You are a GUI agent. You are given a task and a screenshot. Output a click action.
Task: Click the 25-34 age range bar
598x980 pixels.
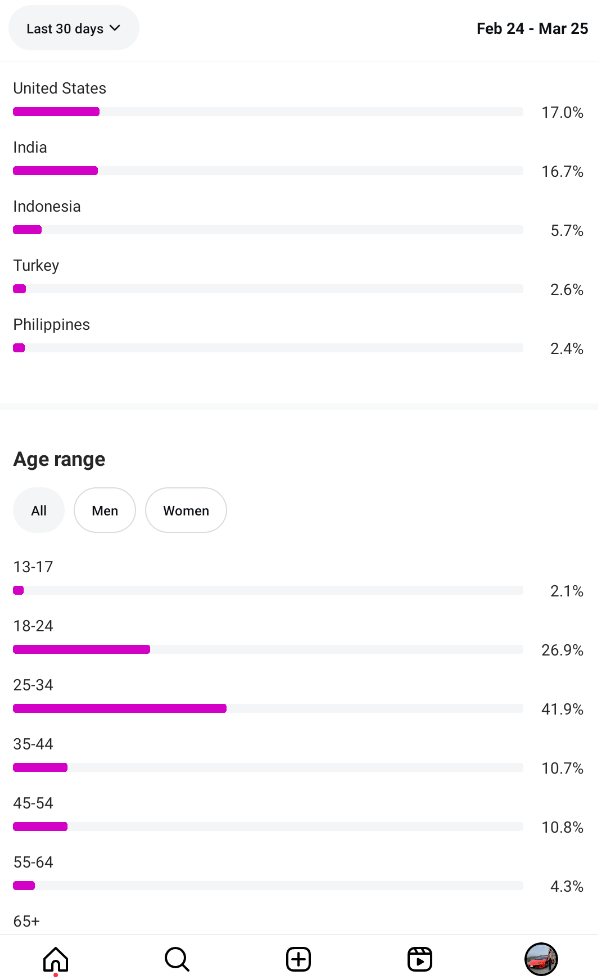pyautogui.click(x=268, y=708)
